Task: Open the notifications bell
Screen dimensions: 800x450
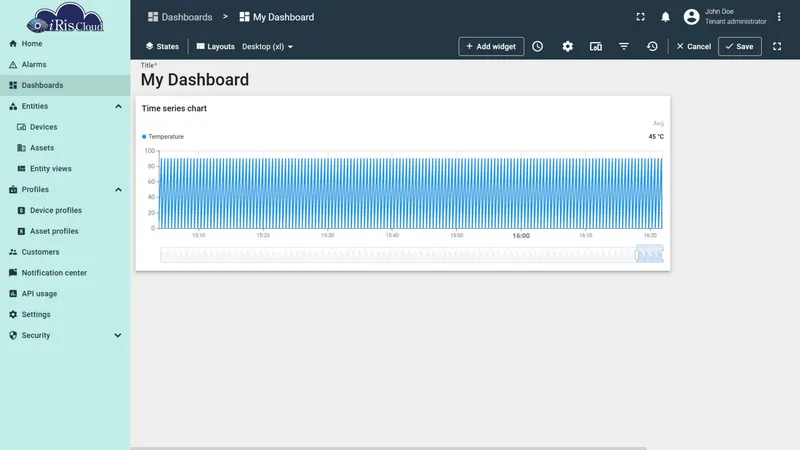Action: (665, 17)
